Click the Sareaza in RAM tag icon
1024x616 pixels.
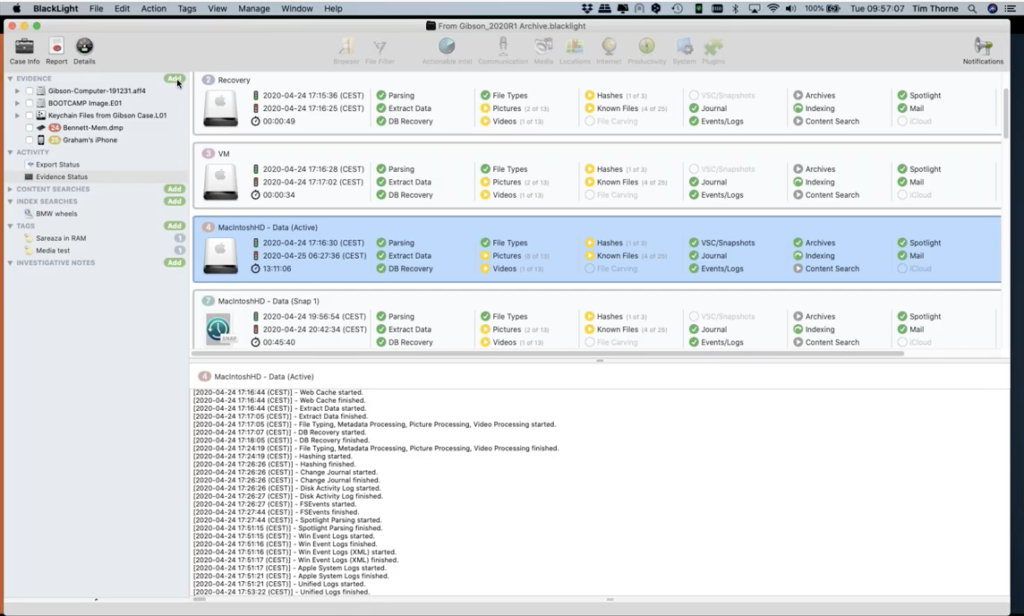[29, 238]
